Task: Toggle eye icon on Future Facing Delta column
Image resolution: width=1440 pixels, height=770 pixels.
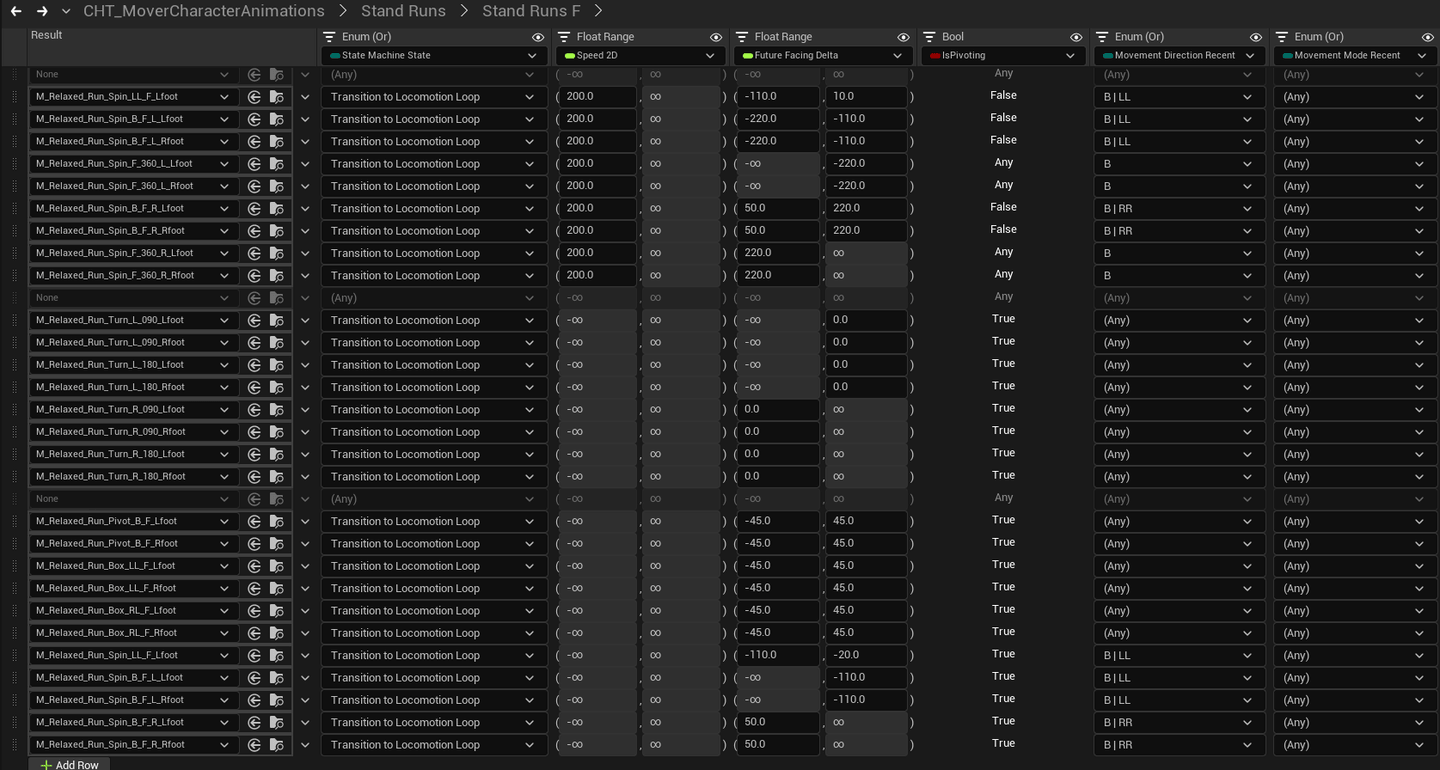Action: tap(904, 37)
